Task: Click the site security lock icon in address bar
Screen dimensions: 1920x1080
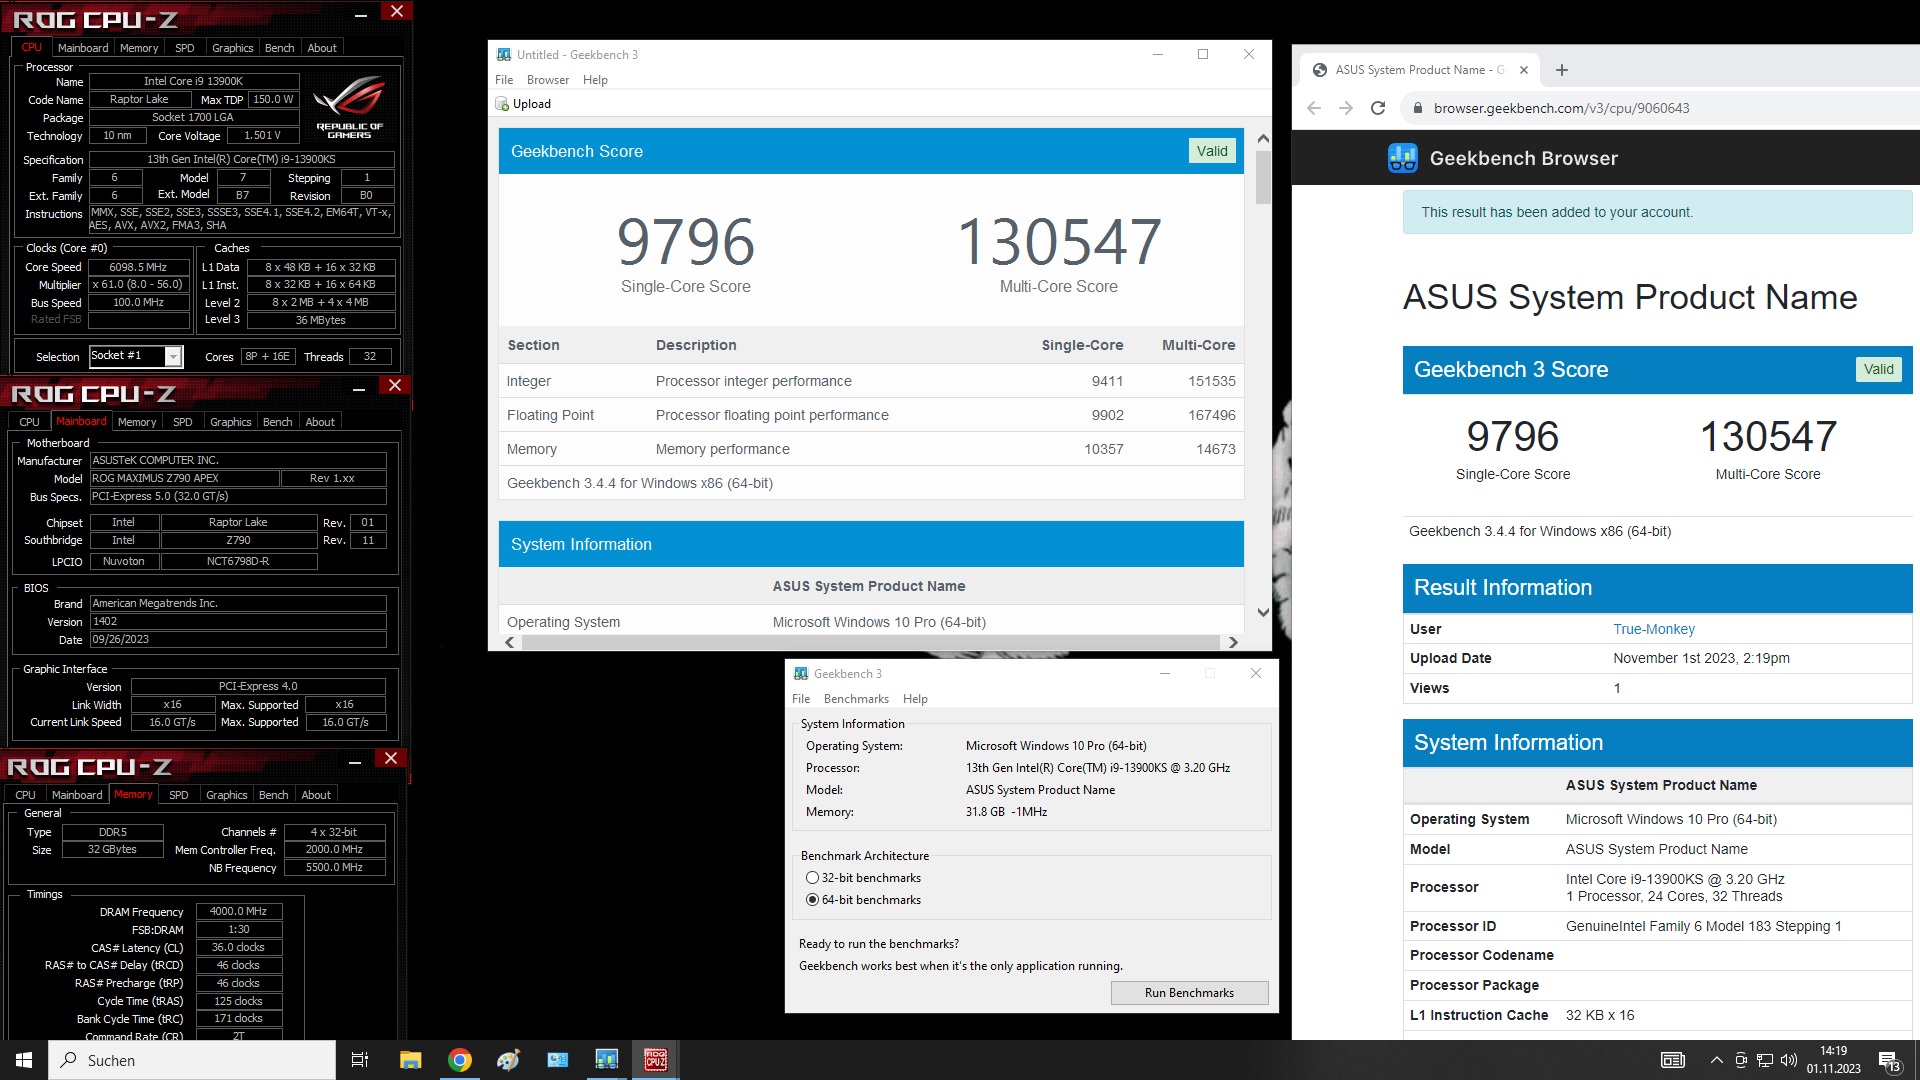Action: pyautogui.click(x=1417, y=108)
